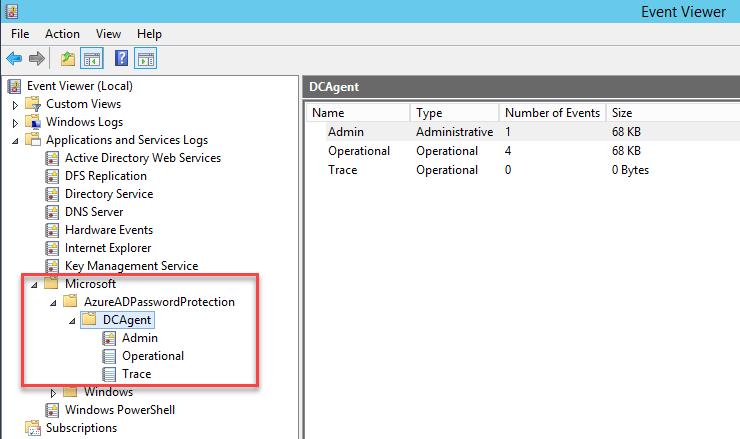Expand the Custom Views node

[15, 105]
